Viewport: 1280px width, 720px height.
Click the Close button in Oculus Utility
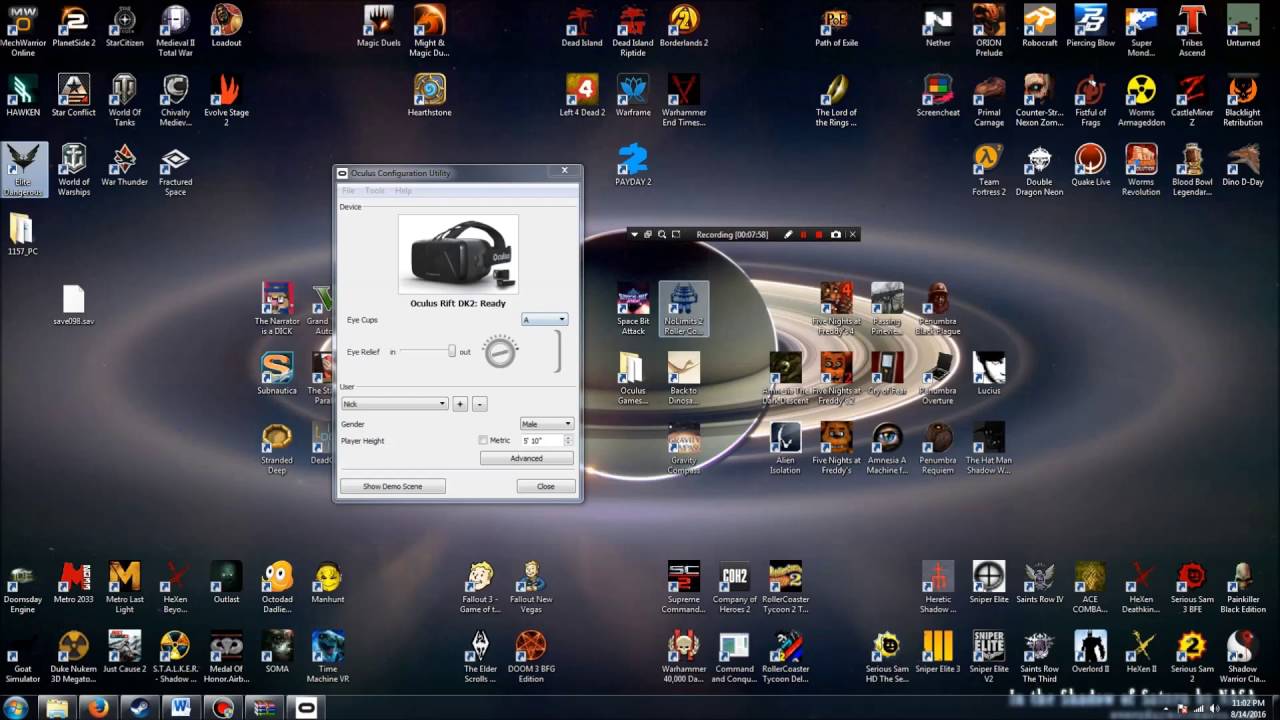coord(546,486)
